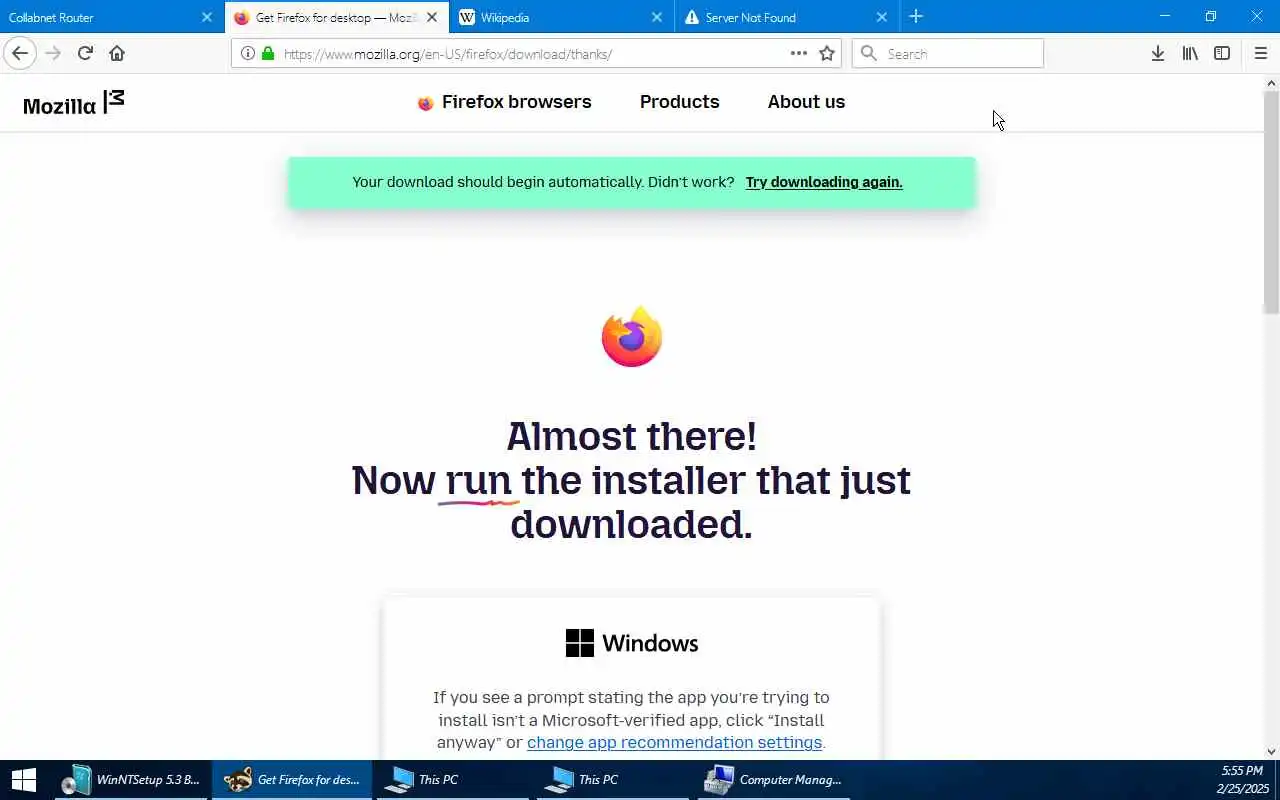The image size is (1280, 800).
Task: Open Computer Management taskbar item
Action: 773,780
